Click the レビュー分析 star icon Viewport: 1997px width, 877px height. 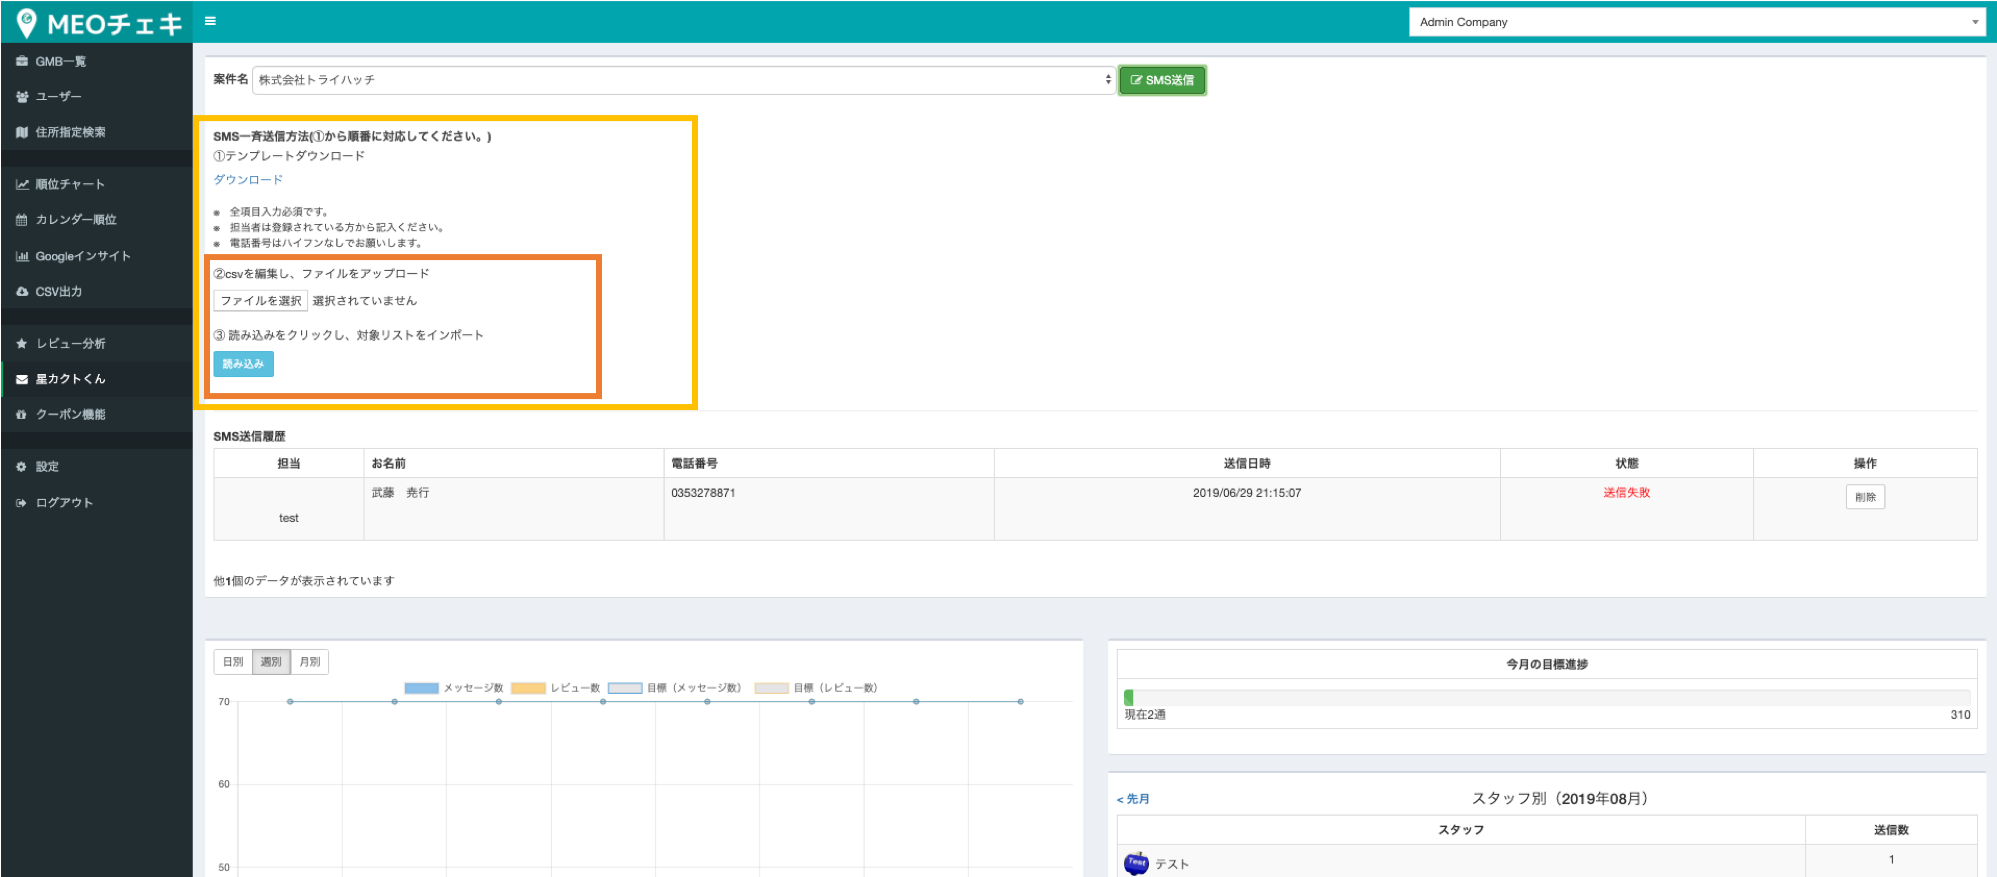pyautogui.click(x=22, y=343)
